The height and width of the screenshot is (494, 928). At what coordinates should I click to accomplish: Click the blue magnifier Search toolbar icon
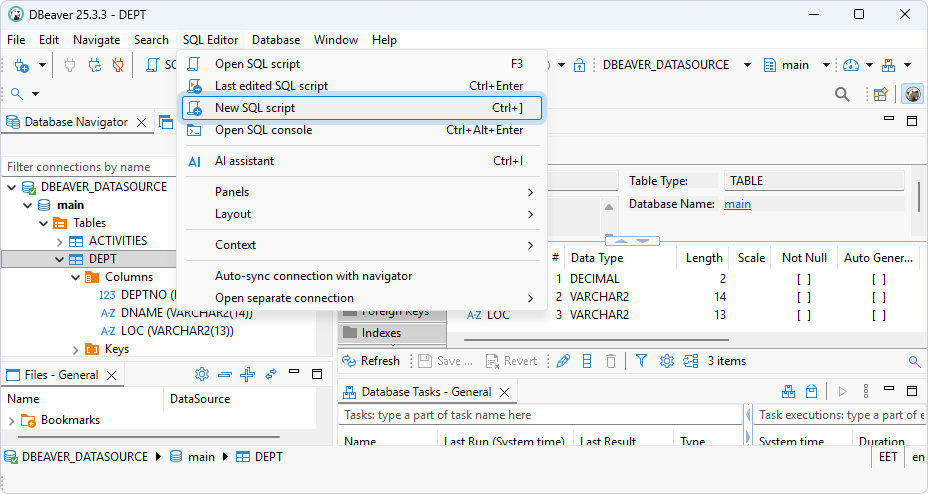[x=17, y=93]
